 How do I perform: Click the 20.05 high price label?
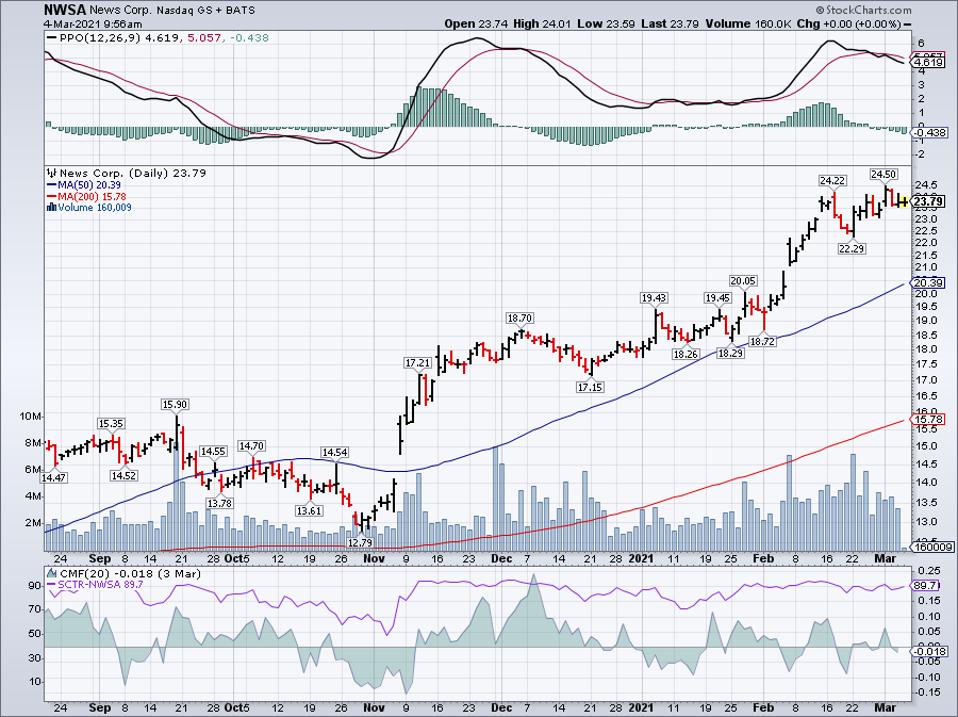point(743,281)
